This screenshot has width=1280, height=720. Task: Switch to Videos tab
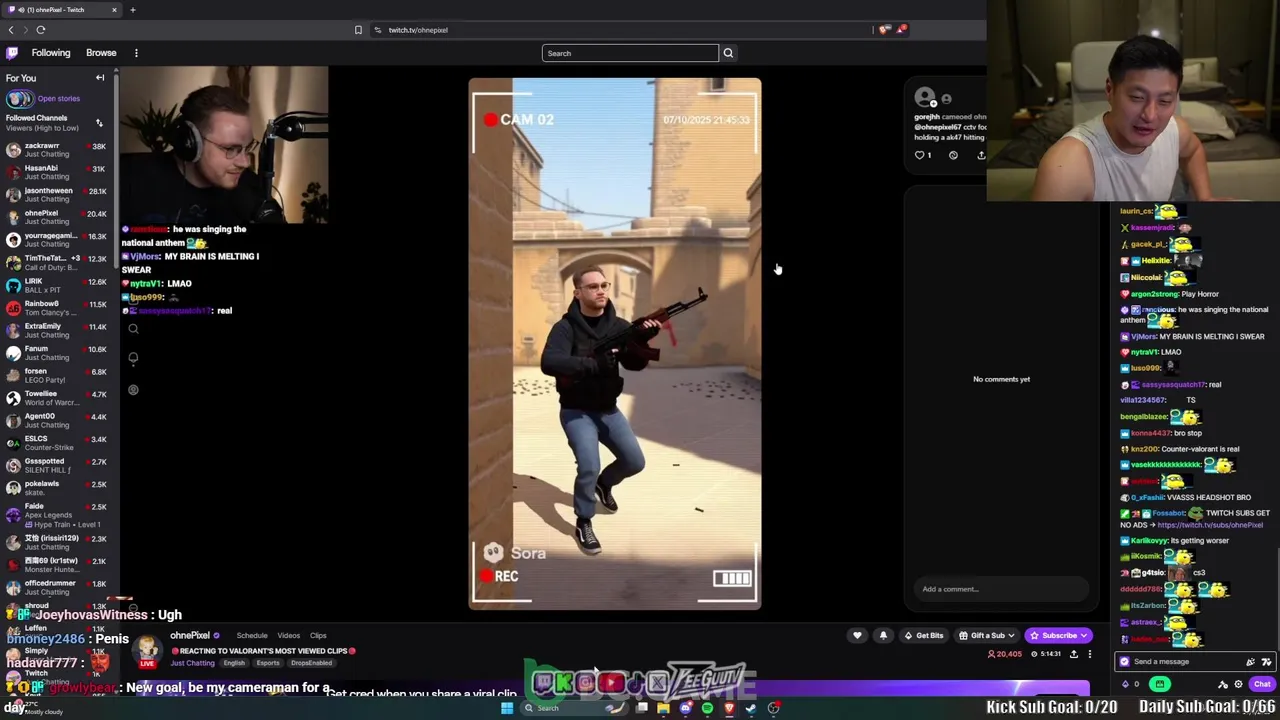click(x=288, y=636)
